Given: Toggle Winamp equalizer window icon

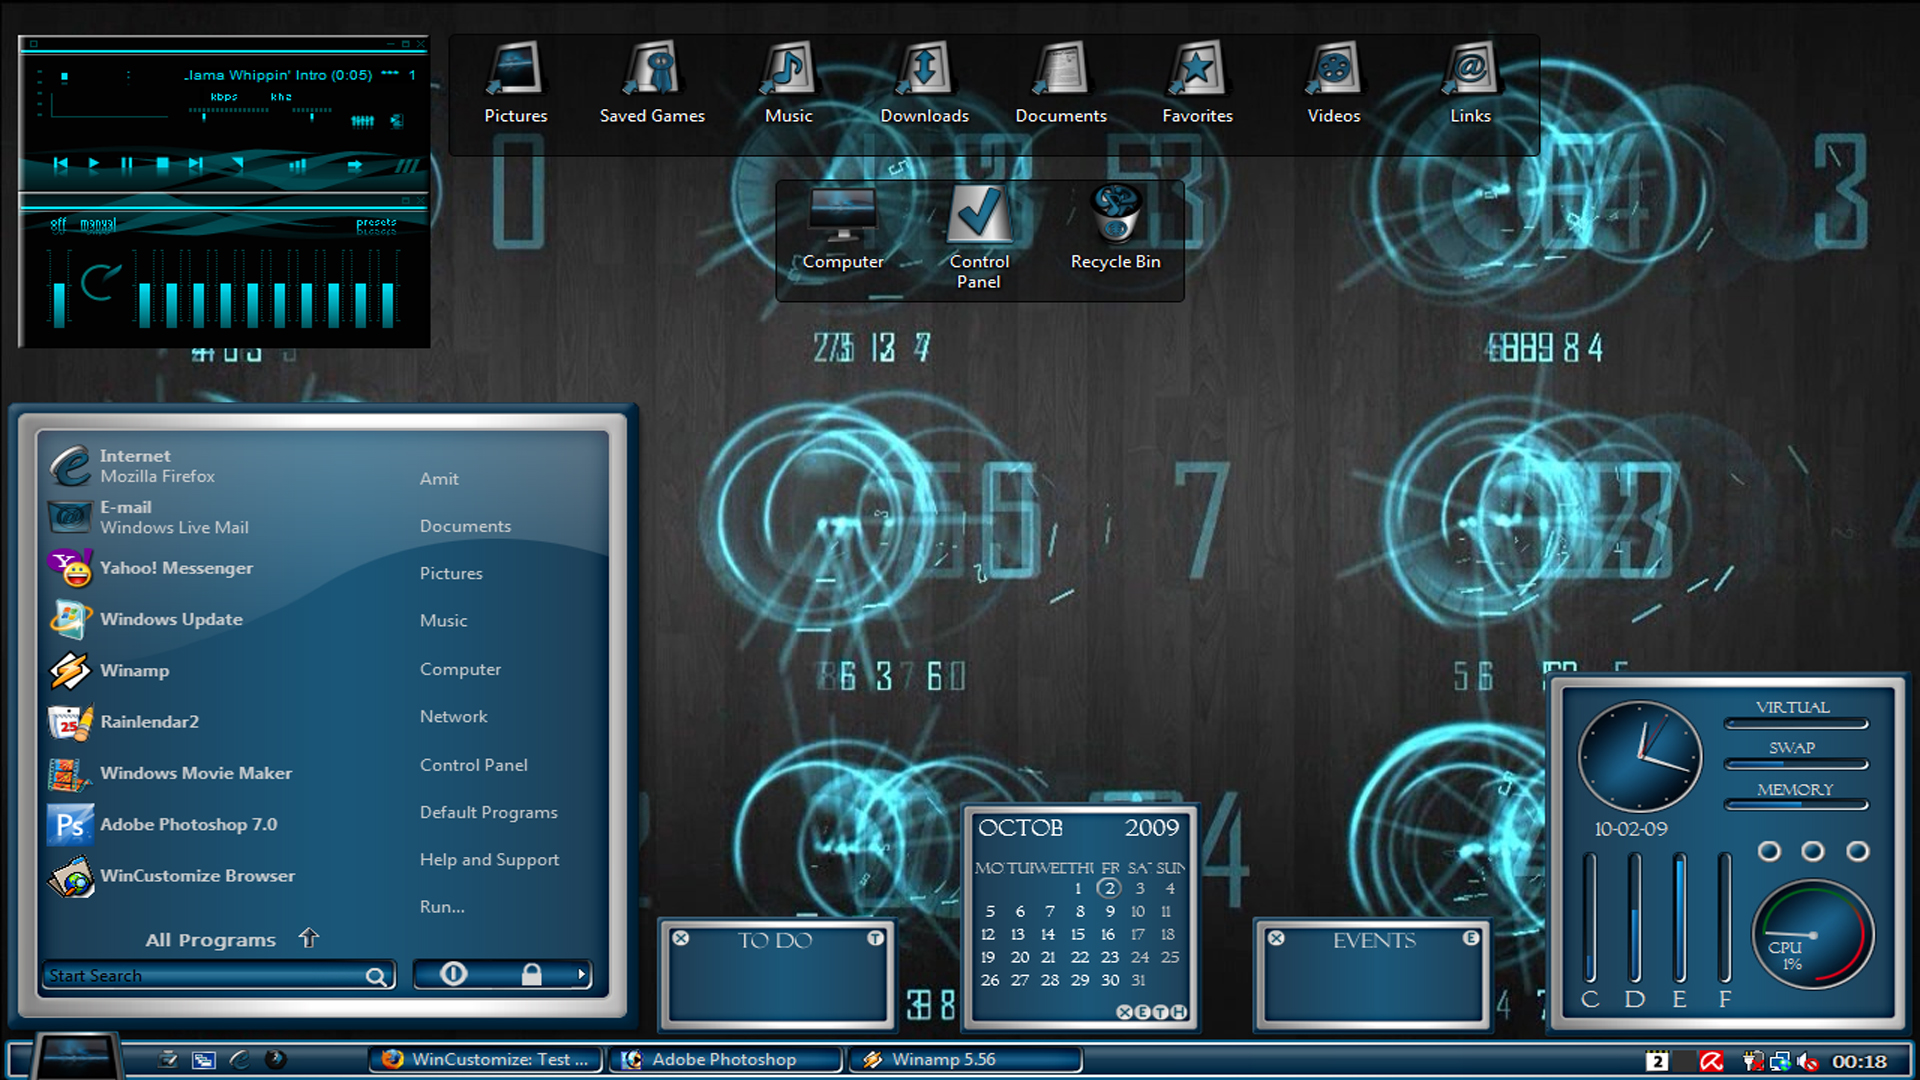Looking at the screenshot, I should (362, 121).
